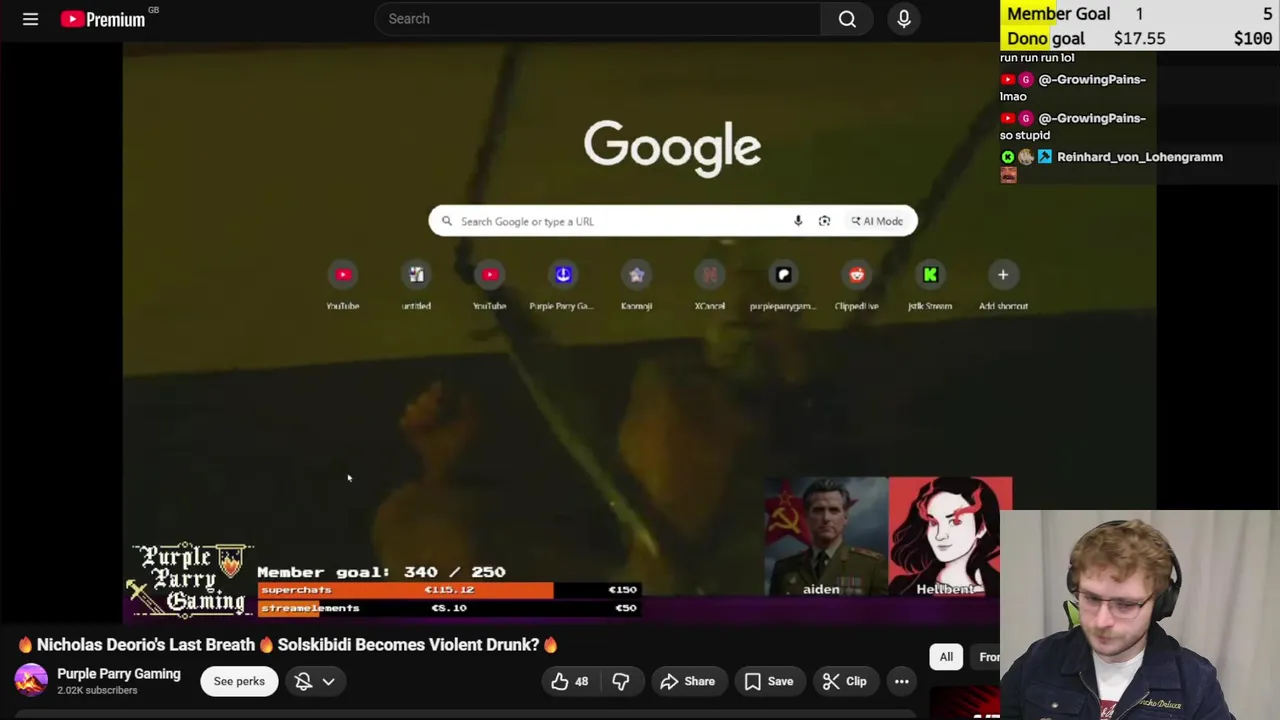Switch on Google AI Mode
Screen dimensions: 1280x720
877,221
